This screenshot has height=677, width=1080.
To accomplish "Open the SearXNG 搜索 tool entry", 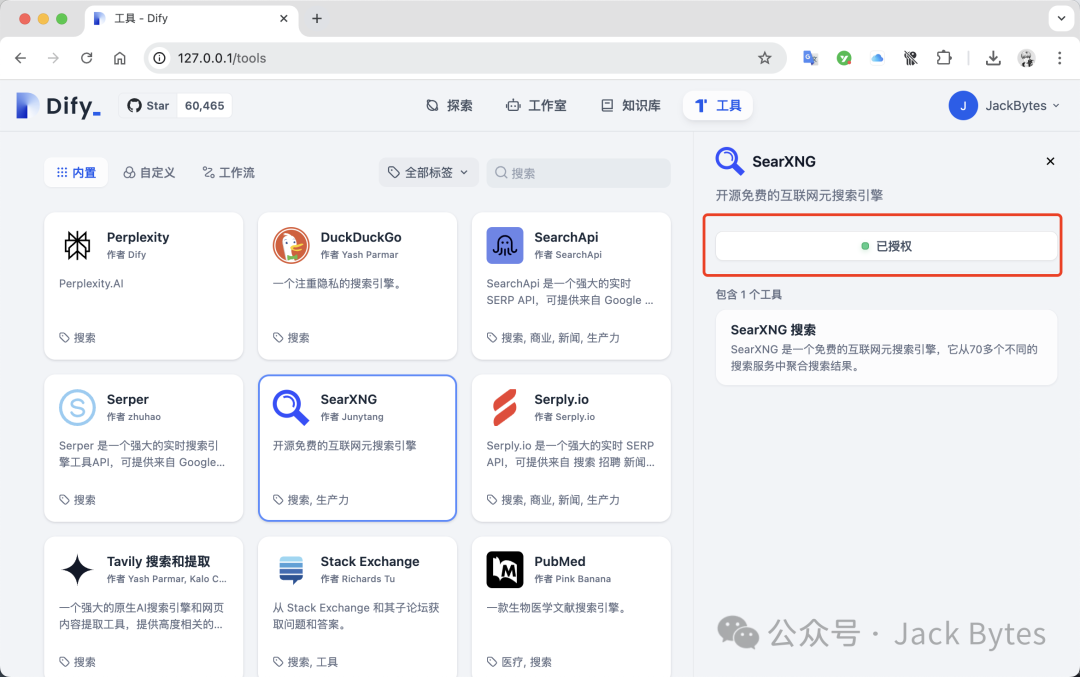I will tap(886, 347).
